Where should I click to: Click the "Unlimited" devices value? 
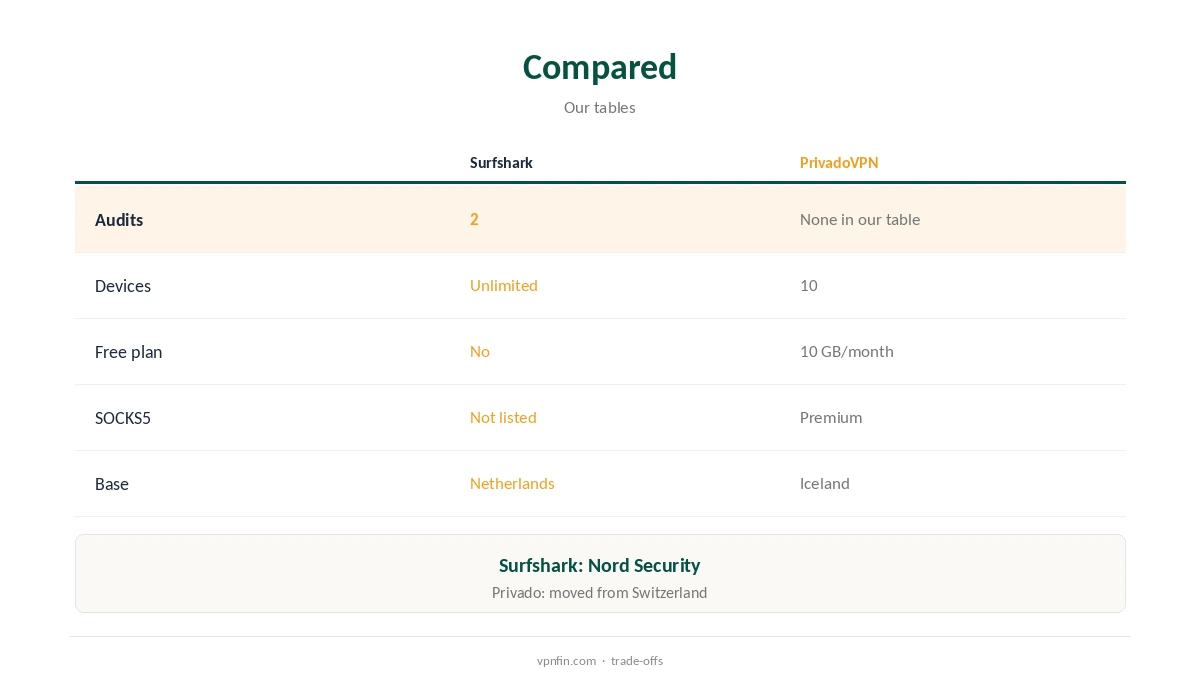point(504,285)
